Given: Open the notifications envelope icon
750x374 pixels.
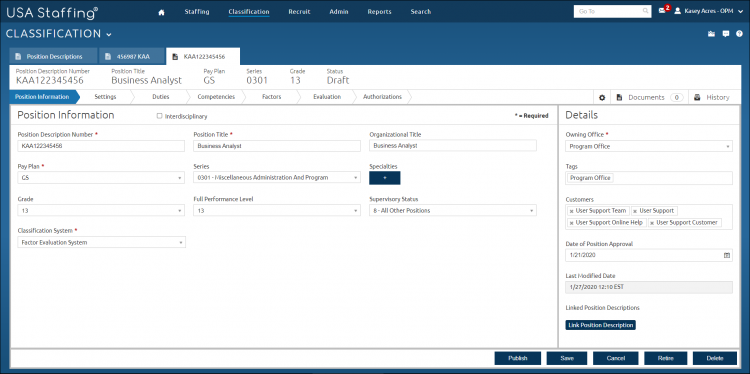Looking at the screenshot, I should point(662,11).
